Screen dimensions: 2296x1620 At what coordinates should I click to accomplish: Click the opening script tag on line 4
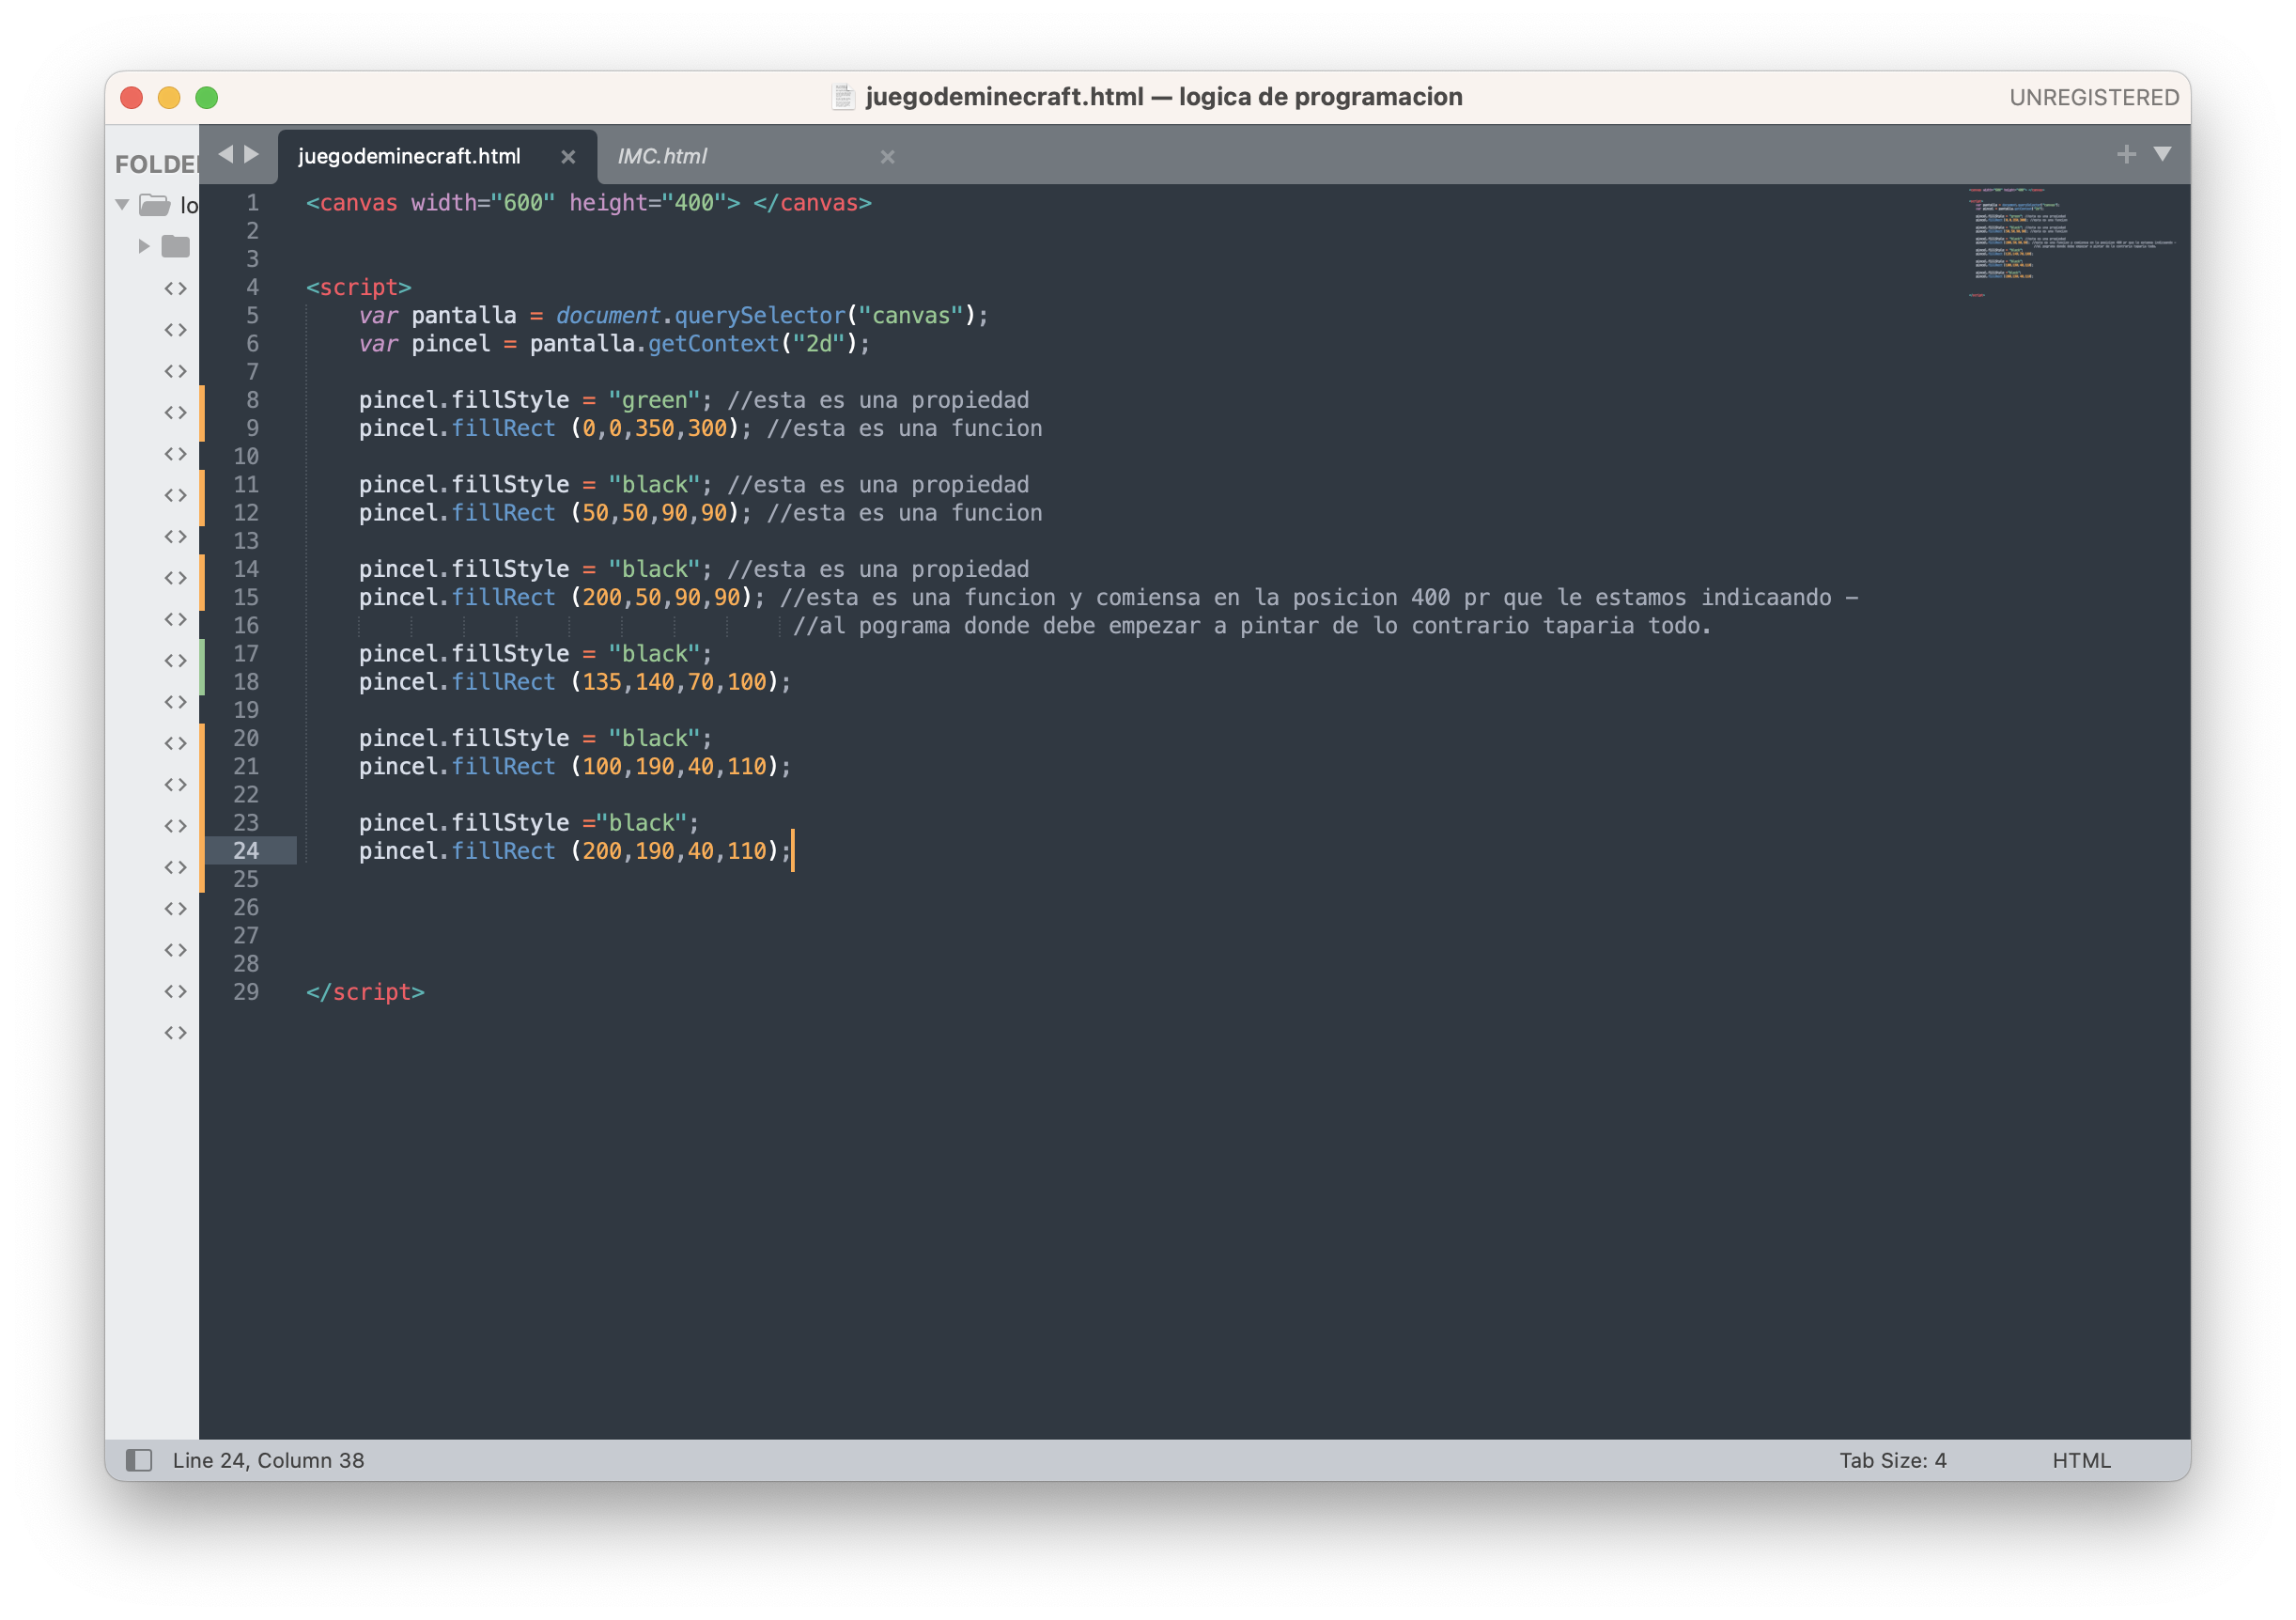pos(358,288)
